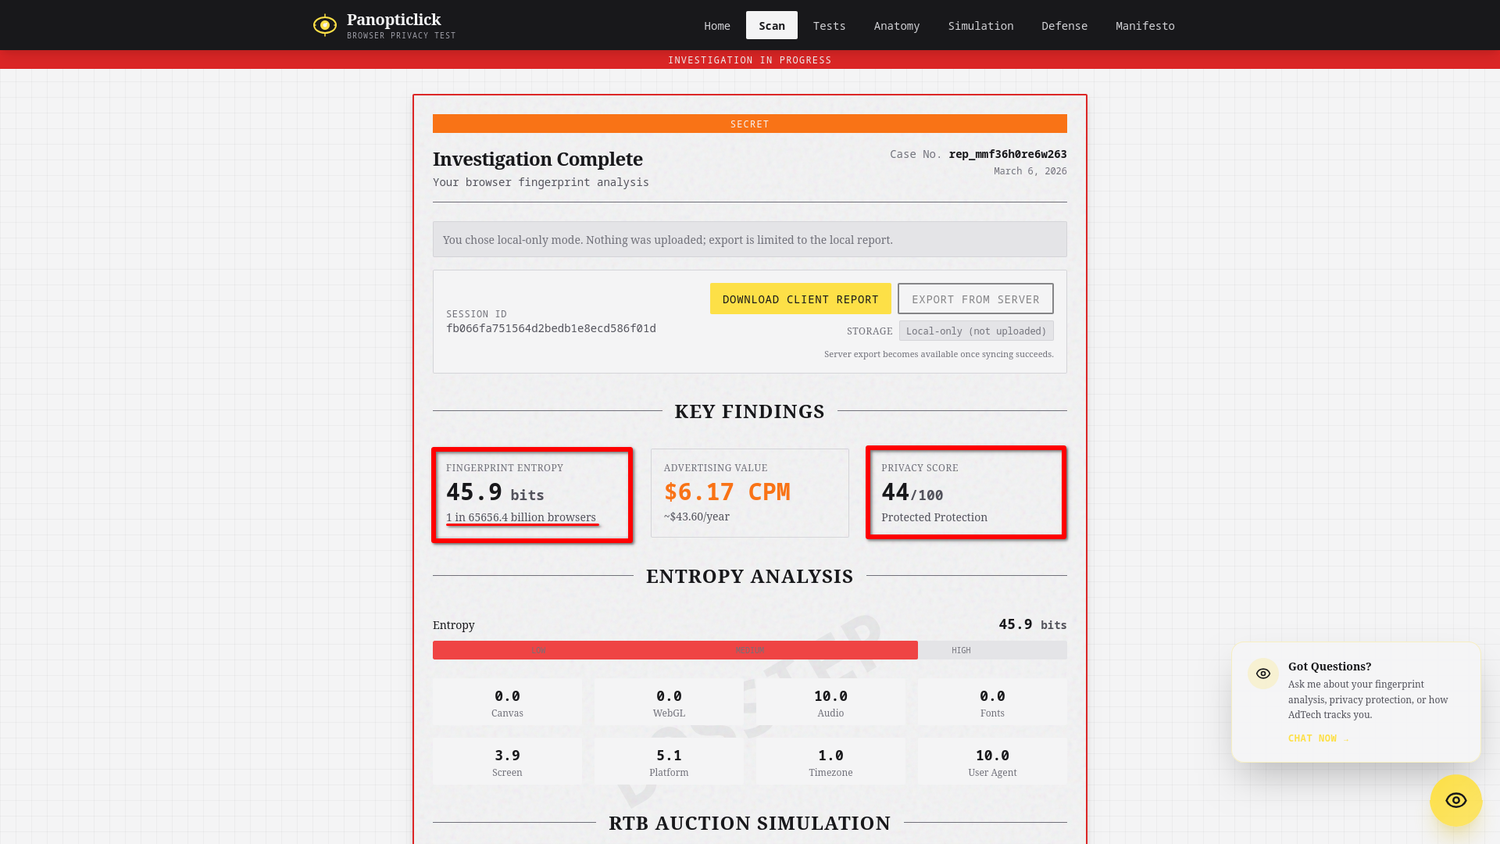This screenshot has width=1500, height=844.
Task: Click the Advertising Value $6.17 CPM card
Action: [x=750, y=493]
